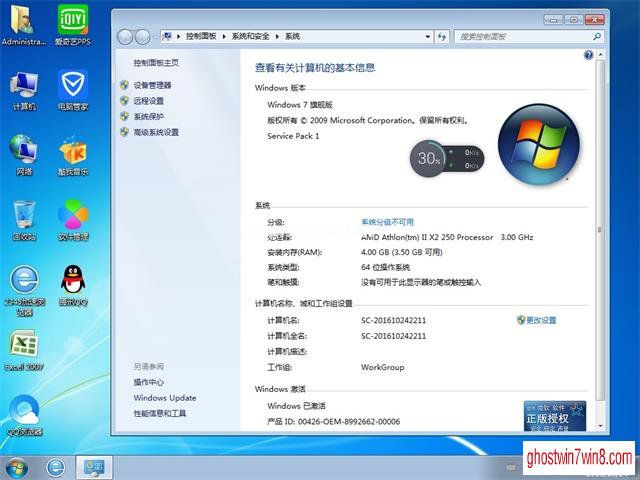
Task: Launch iQIYI PPS desktop icon
Action: tap(73, 25)
